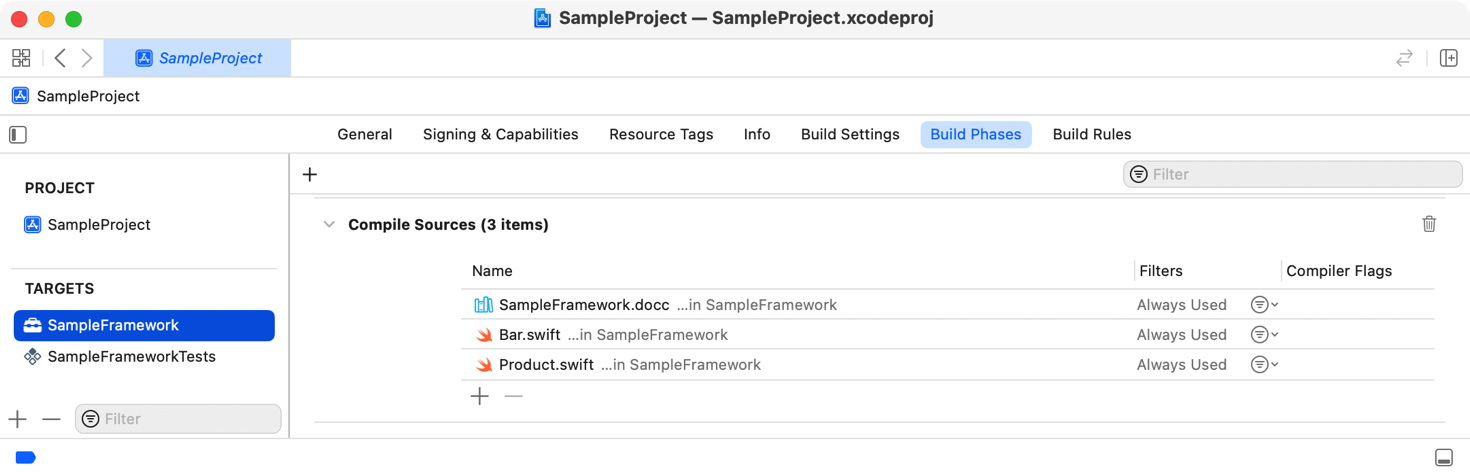Open the related items grid menu

point(21,58)
